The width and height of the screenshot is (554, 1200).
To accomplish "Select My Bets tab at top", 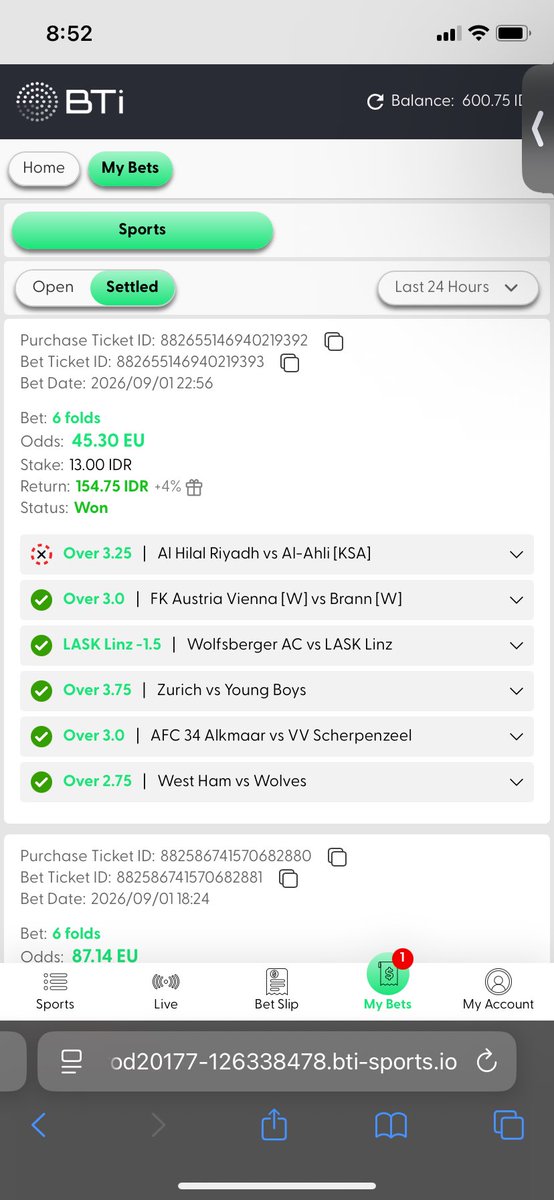I will click(130, 168).
